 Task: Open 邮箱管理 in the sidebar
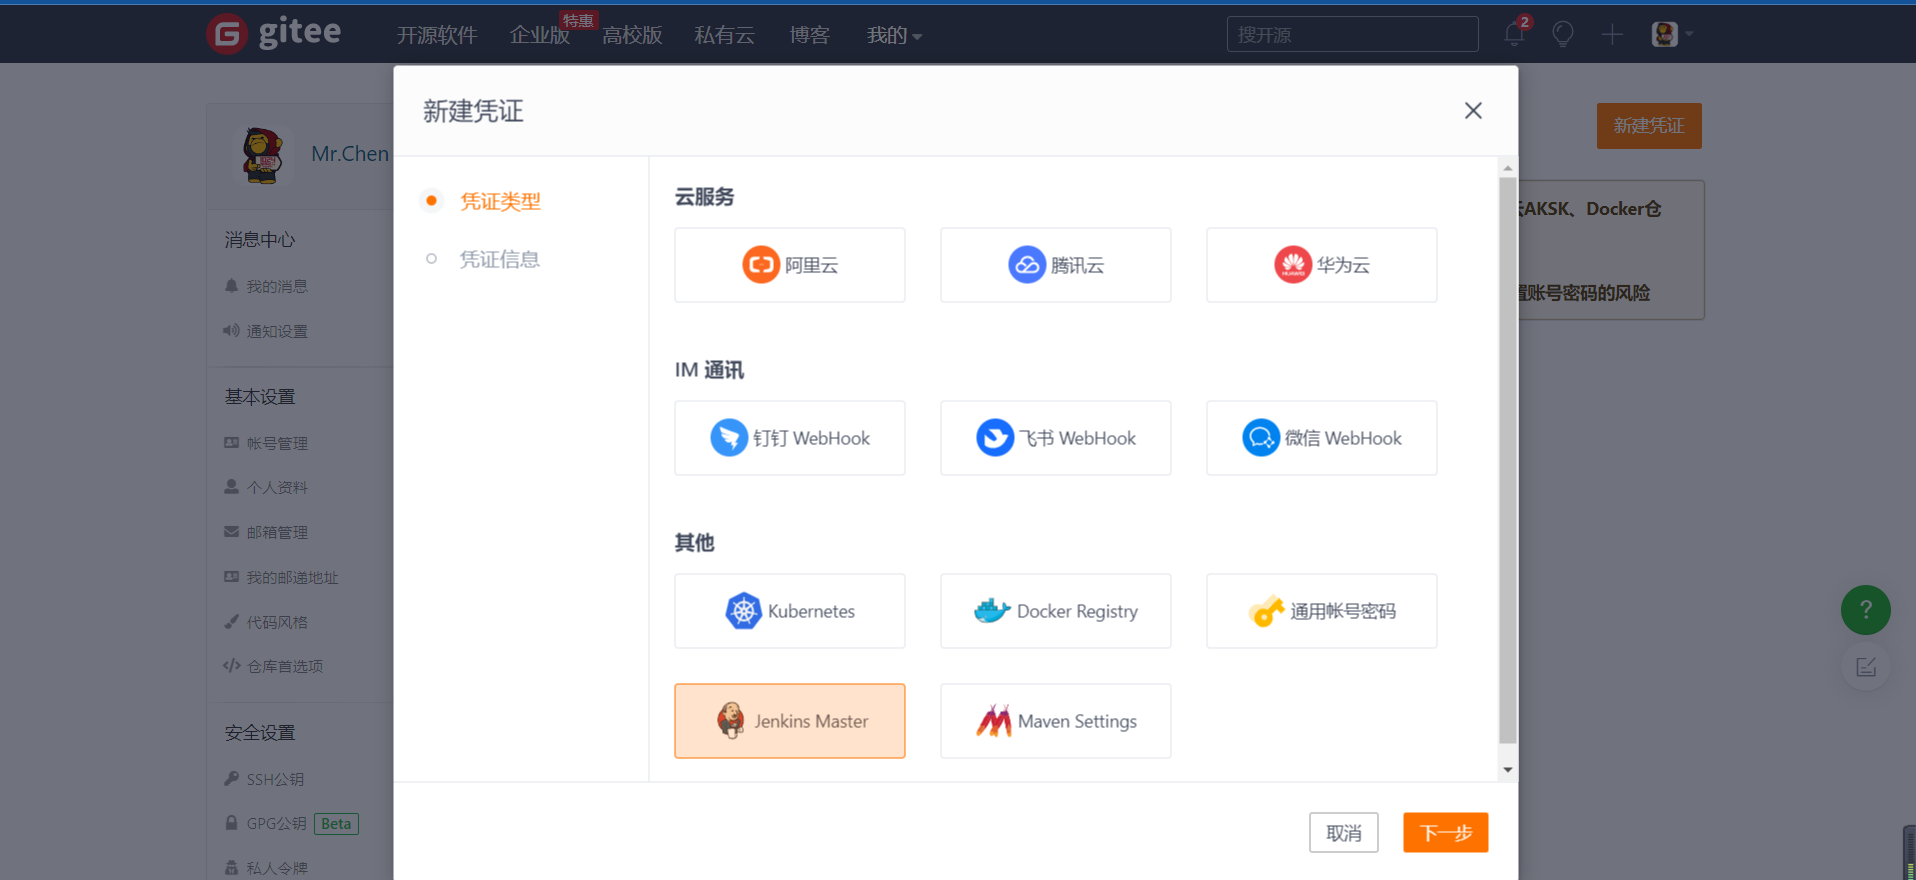pyautogui.click(x=276, y=532)
